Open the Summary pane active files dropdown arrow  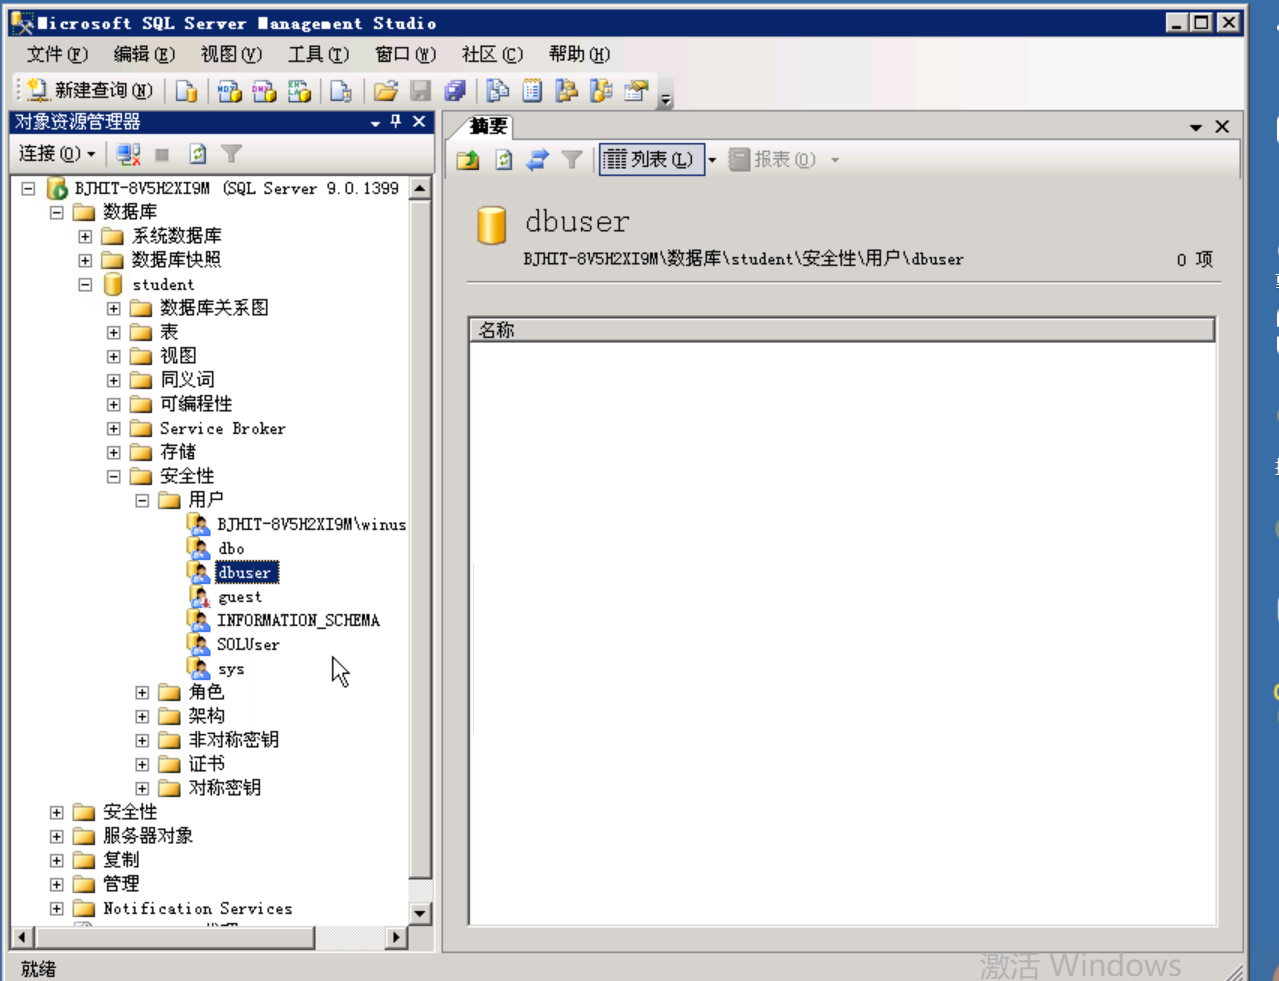tap(1196, 127)
